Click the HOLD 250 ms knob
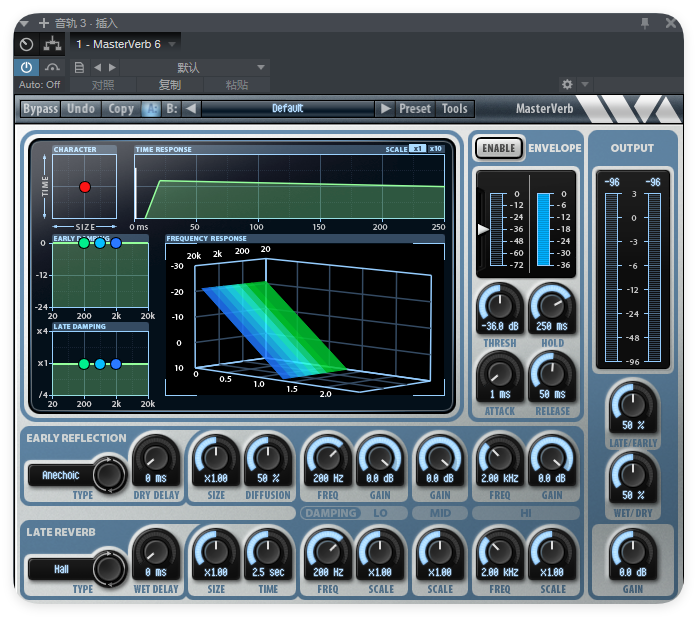 coord(552,305)
